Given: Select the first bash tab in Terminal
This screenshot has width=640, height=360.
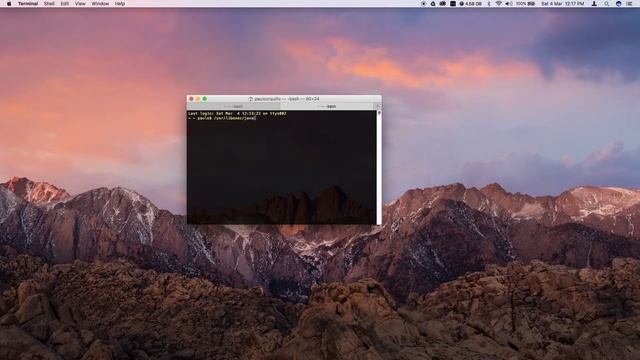Looking at the screenshot, I should point(233,106).
